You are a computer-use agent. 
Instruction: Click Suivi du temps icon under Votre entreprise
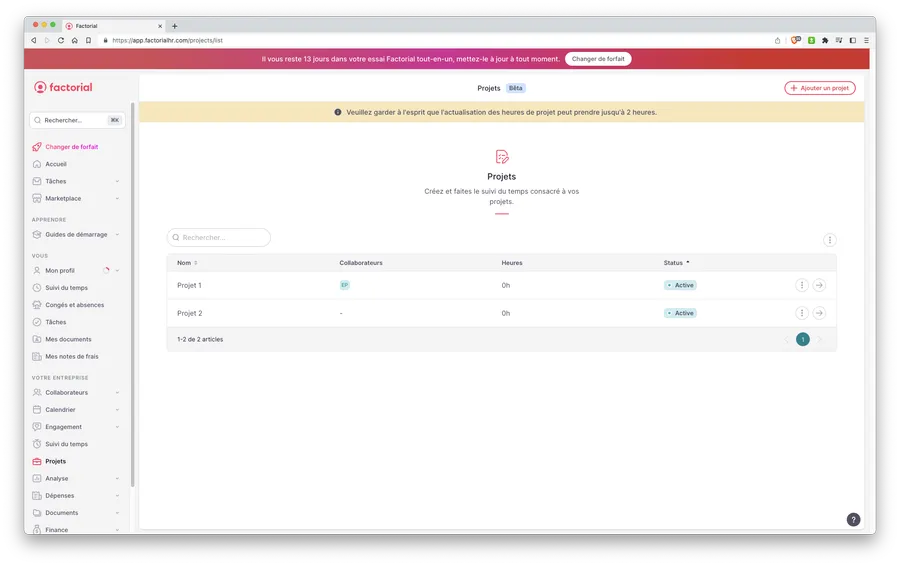click(37, 444)
